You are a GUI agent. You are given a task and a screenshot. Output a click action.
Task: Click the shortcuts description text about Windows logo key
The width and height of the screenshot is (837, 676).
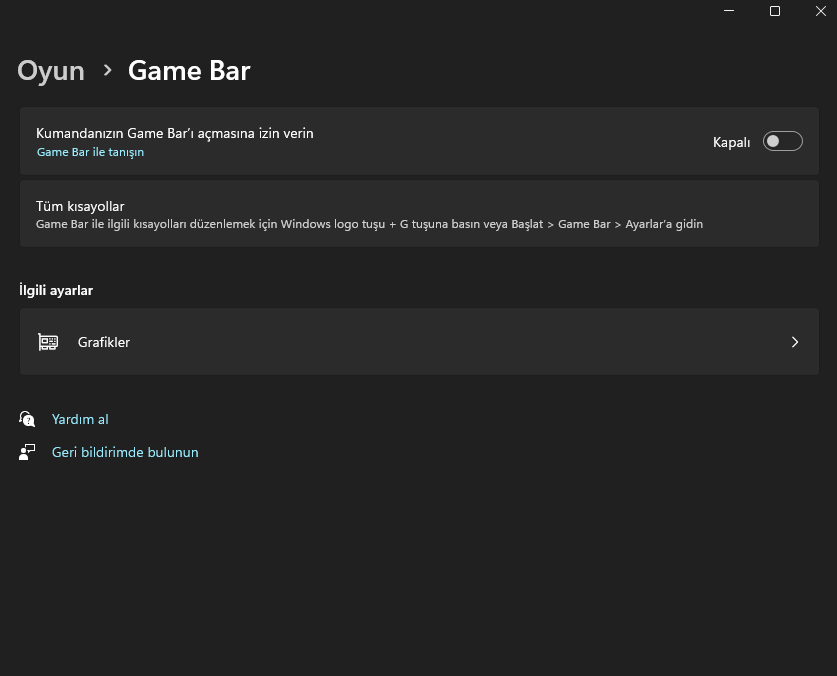coord(369,224)
